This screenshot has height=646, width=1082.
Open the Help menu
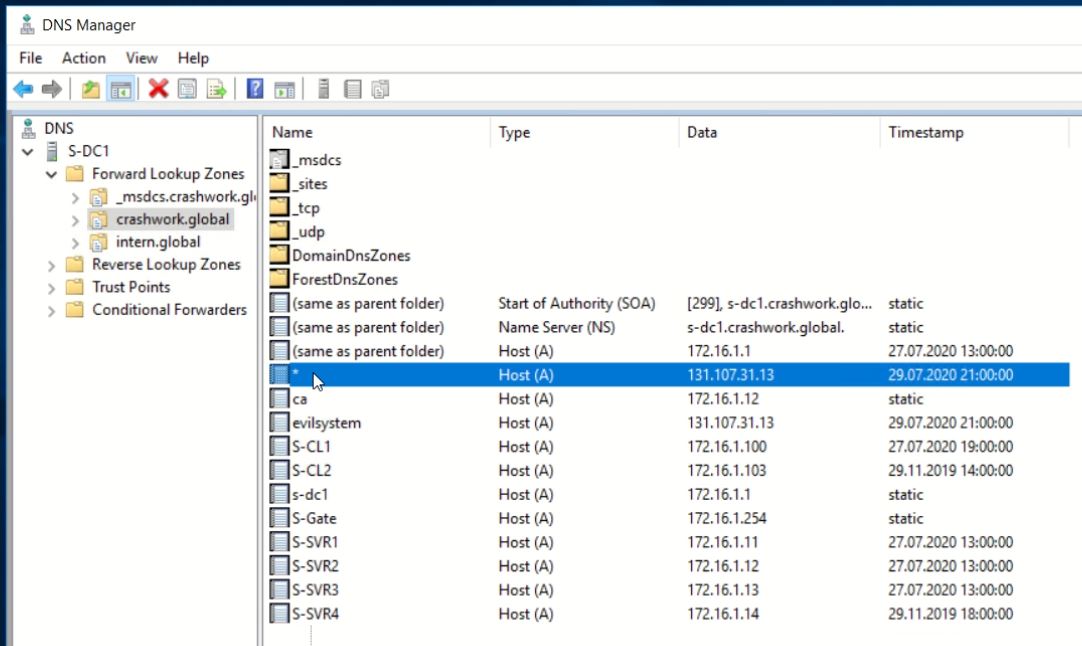[x=193, y=58]
